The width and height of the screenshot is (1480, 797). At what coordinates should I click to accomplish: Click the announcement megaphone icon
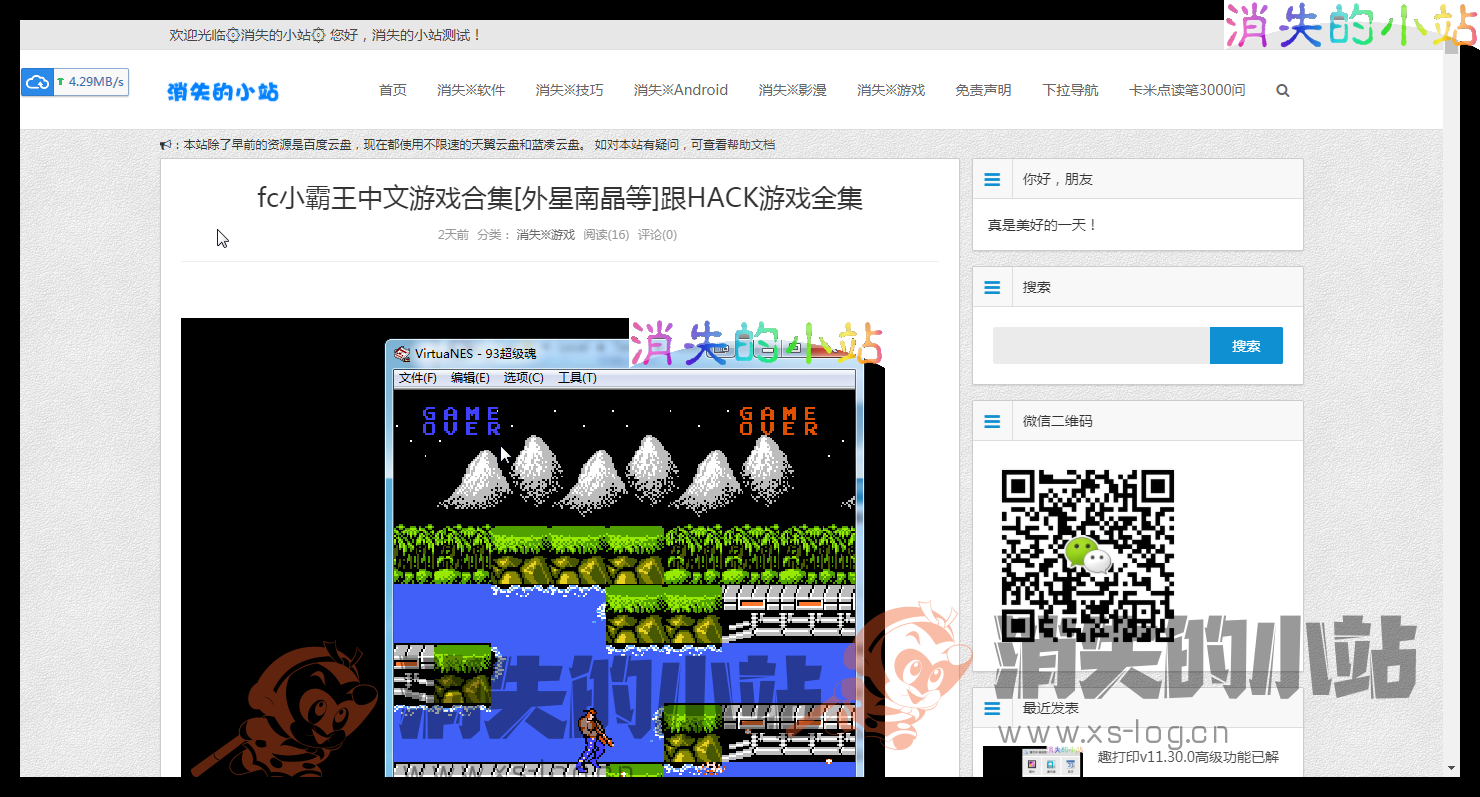(x=165, y=145)
